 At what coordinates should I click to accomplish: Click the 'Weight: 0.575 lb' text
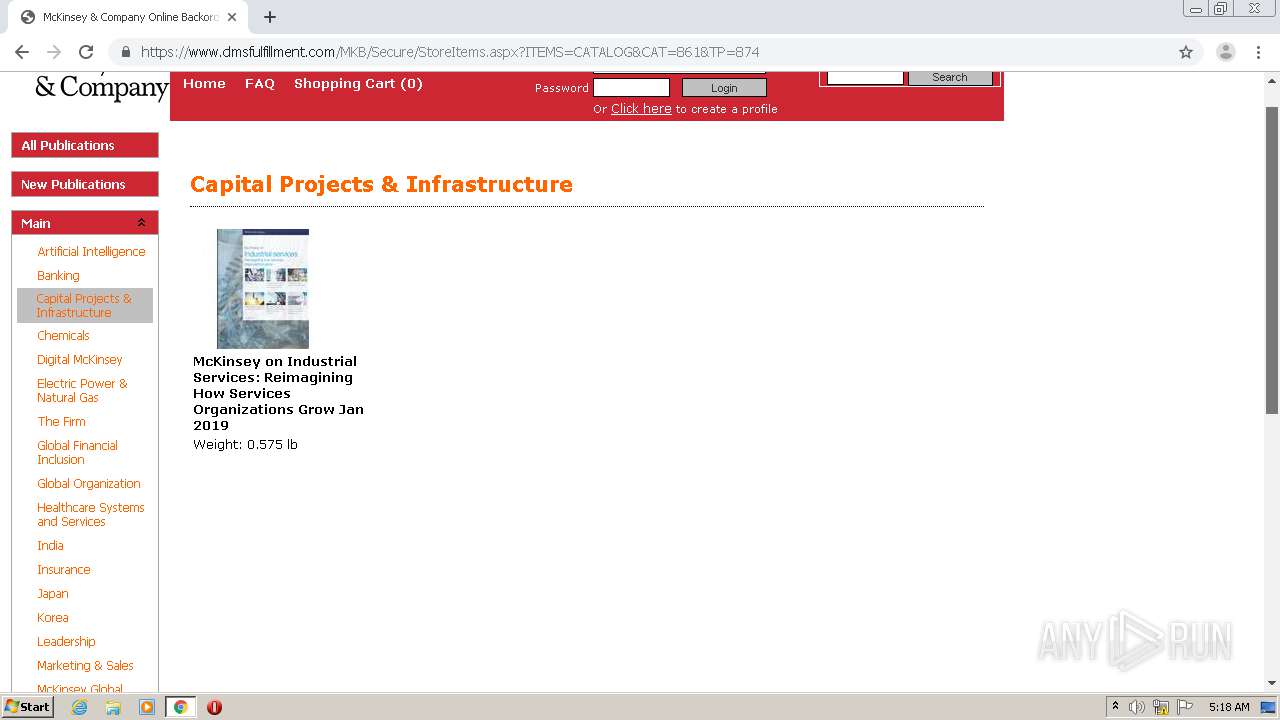[x=245, y=445]
